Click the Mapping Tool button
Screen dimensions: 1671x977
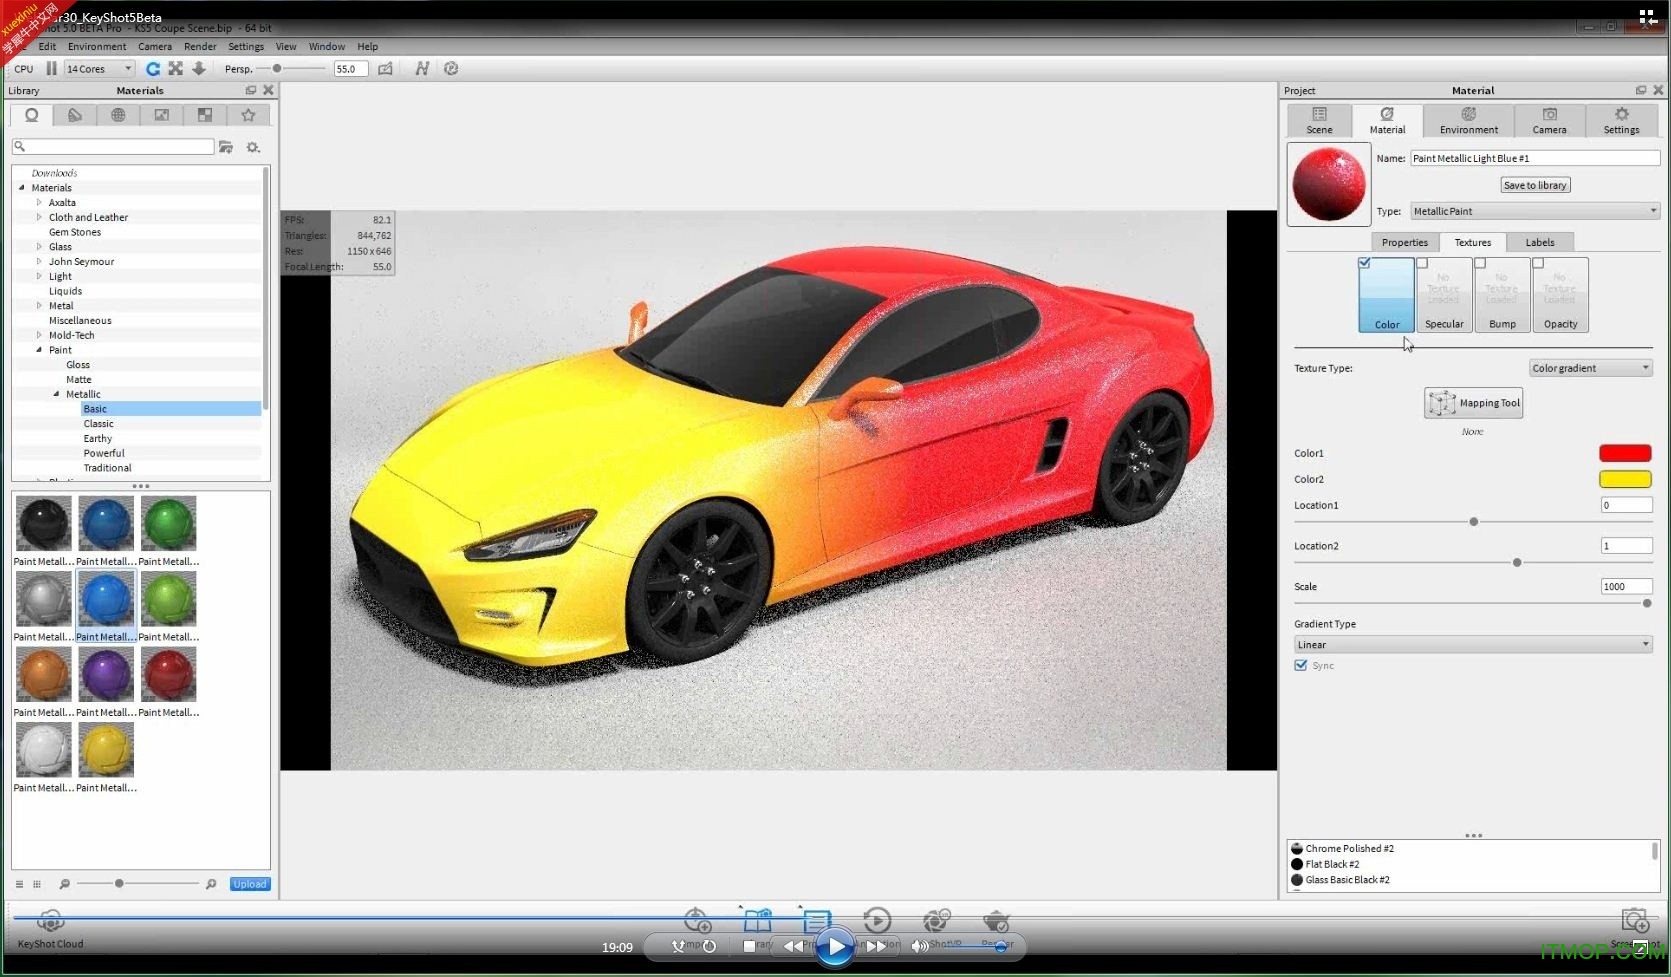click(1473, 403)
